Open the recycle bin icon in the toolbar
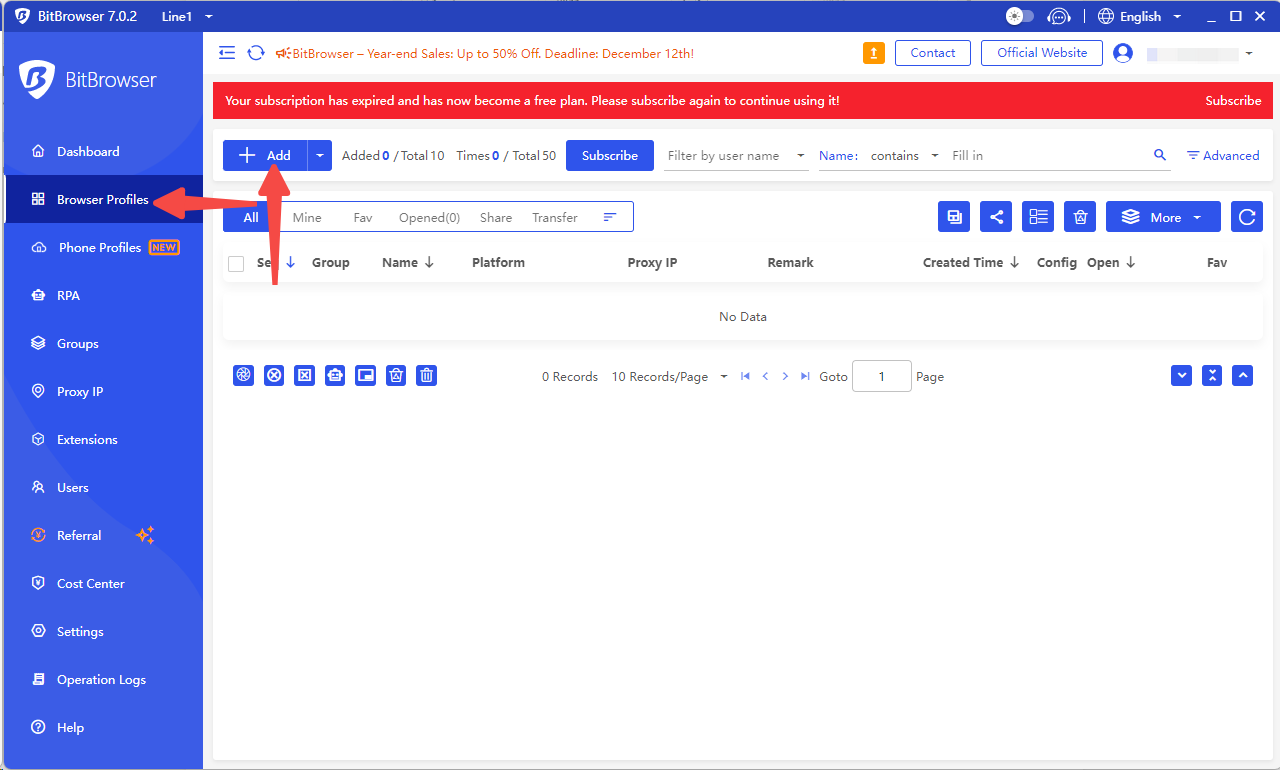 point(1080,217)
